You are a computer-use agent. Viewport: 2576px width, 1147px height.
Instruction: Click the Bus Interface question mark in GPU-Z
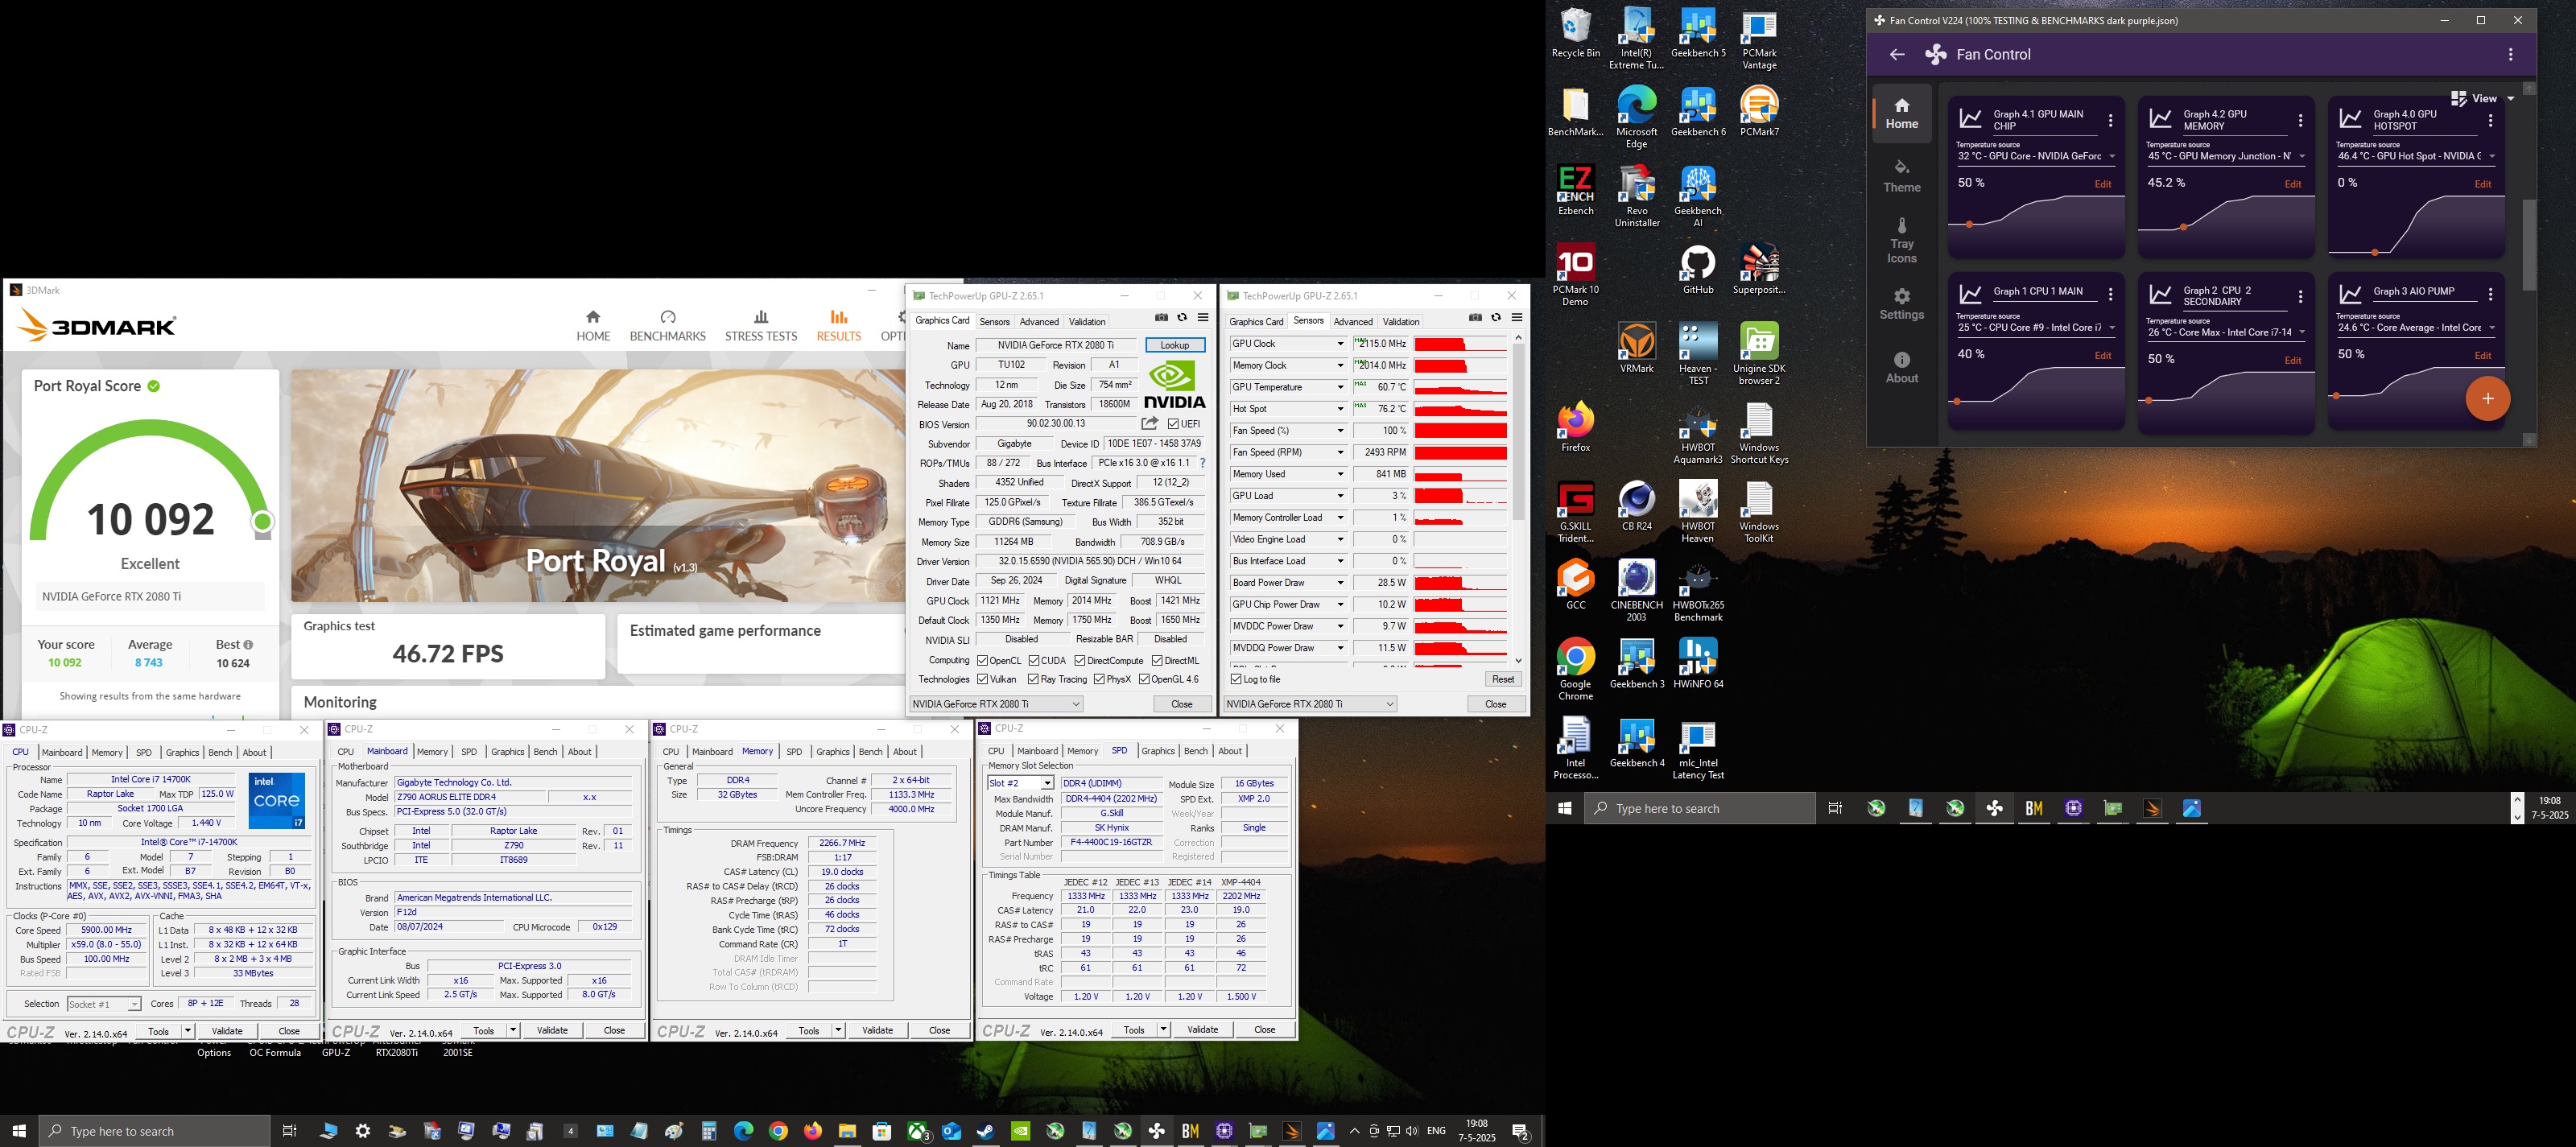tap(1202, 463)
